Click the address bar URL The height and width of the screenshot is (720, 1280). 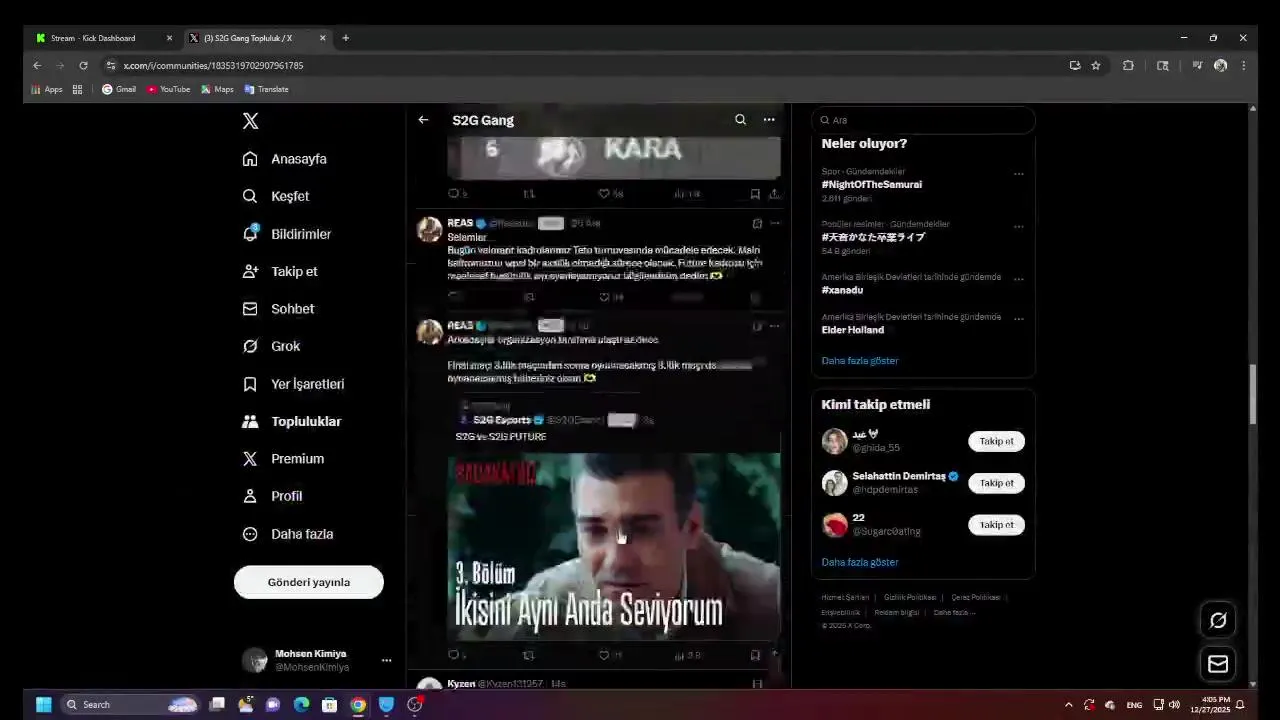[213, 65]
